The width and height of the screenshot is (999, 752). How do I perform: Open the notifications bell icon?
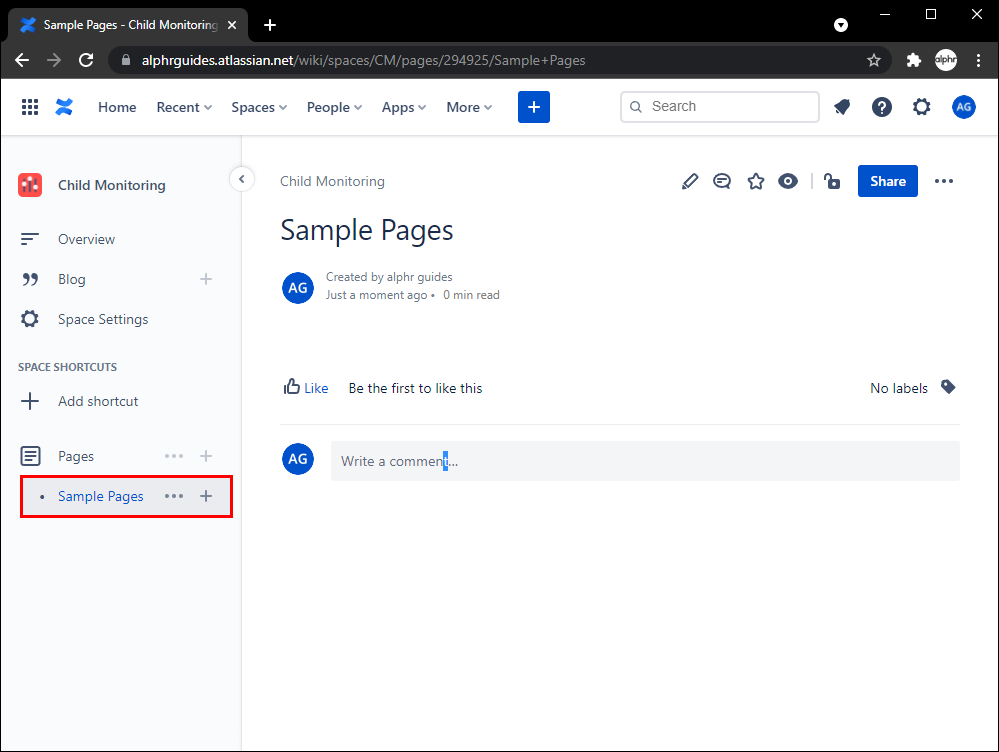842,107
